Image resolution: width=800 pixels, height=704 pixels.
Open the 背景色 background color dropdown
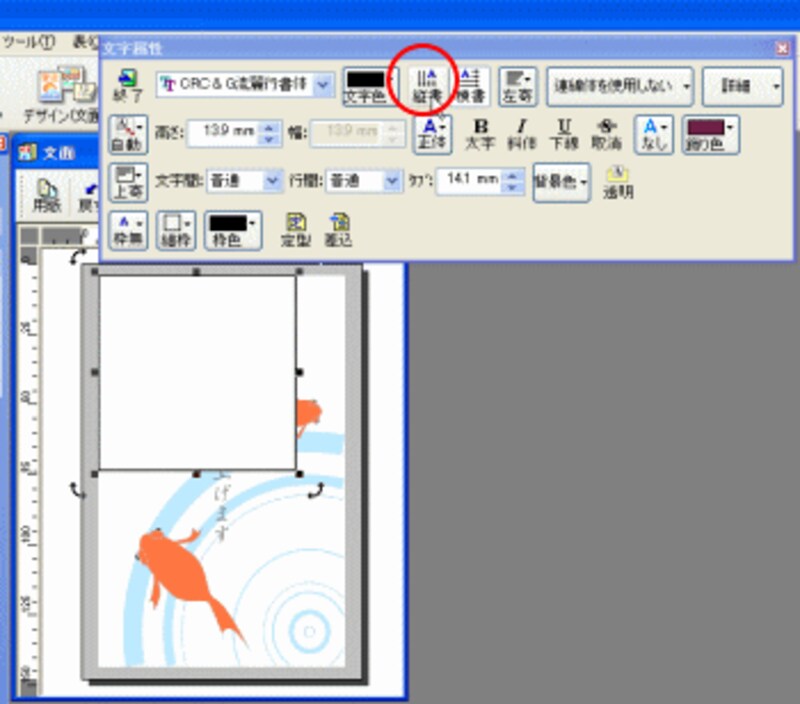tap(561, 183)
